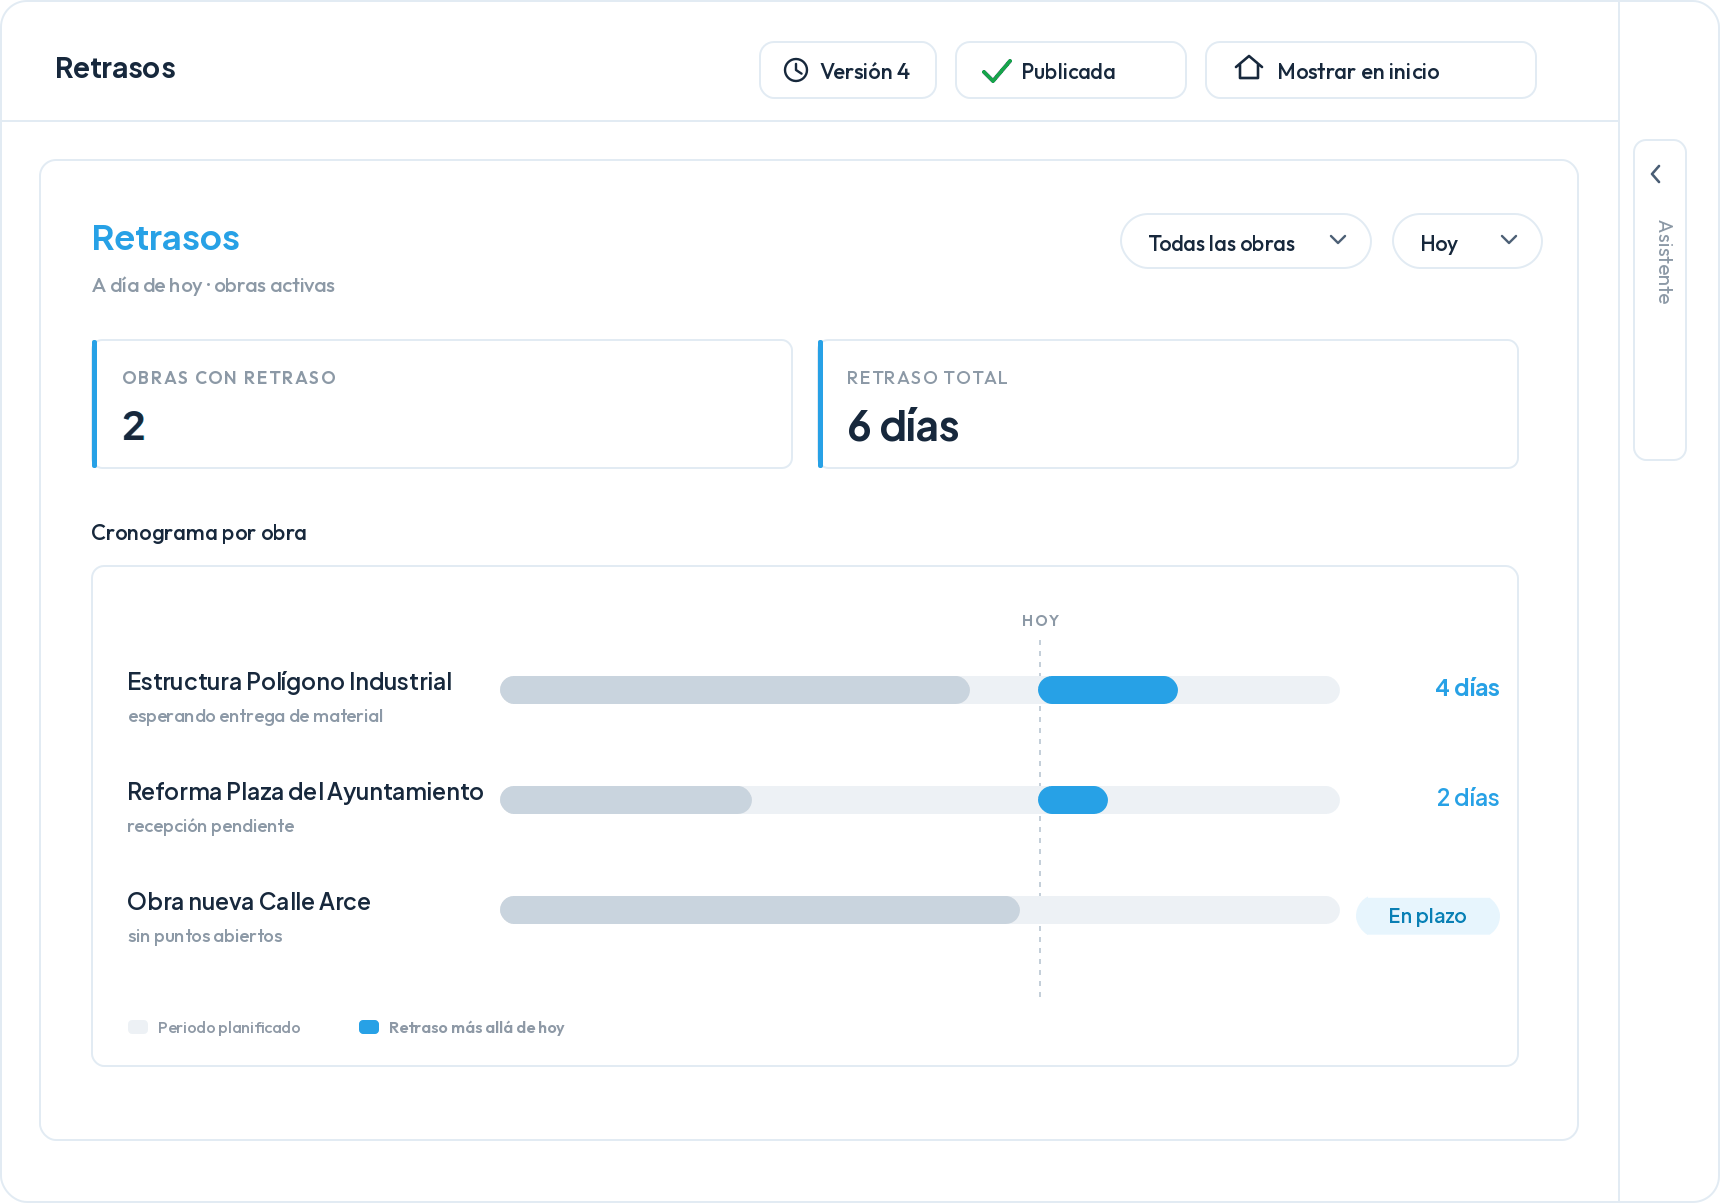Viewport: 1720px width, 1203px height.
Task: Open the Todas las obras dropdown
Action: pos(1246,242)
